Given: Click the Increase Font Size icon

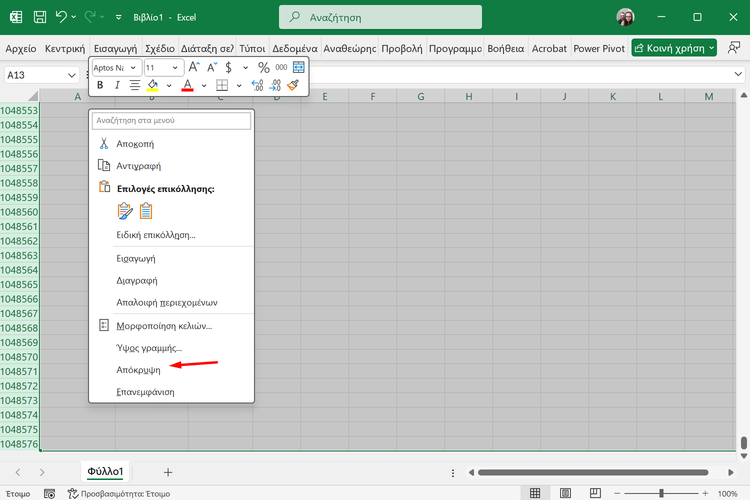Looking at the screenshot, I should (x=191, y=67).
